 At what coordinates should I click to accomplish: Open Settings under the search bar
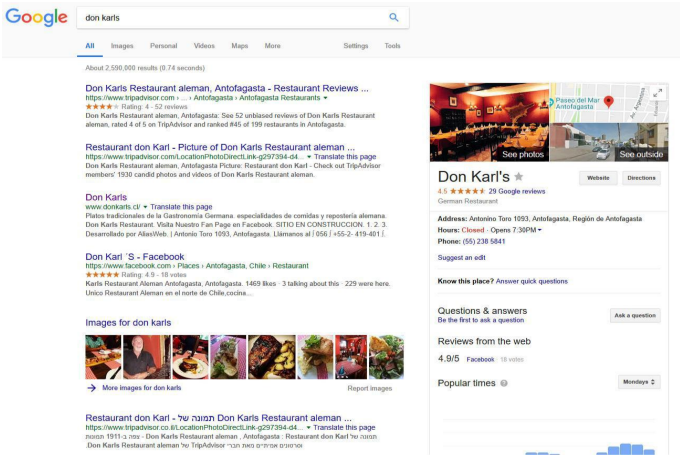click(356, 46)
